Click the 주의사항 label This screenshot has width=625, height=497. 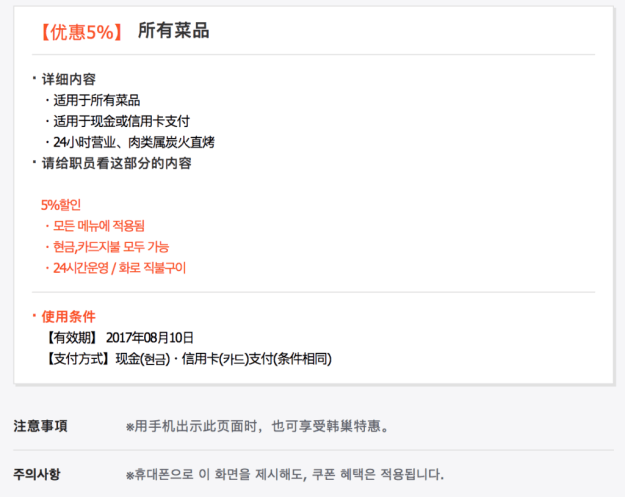pyautogui.click(x=37, y=474)
